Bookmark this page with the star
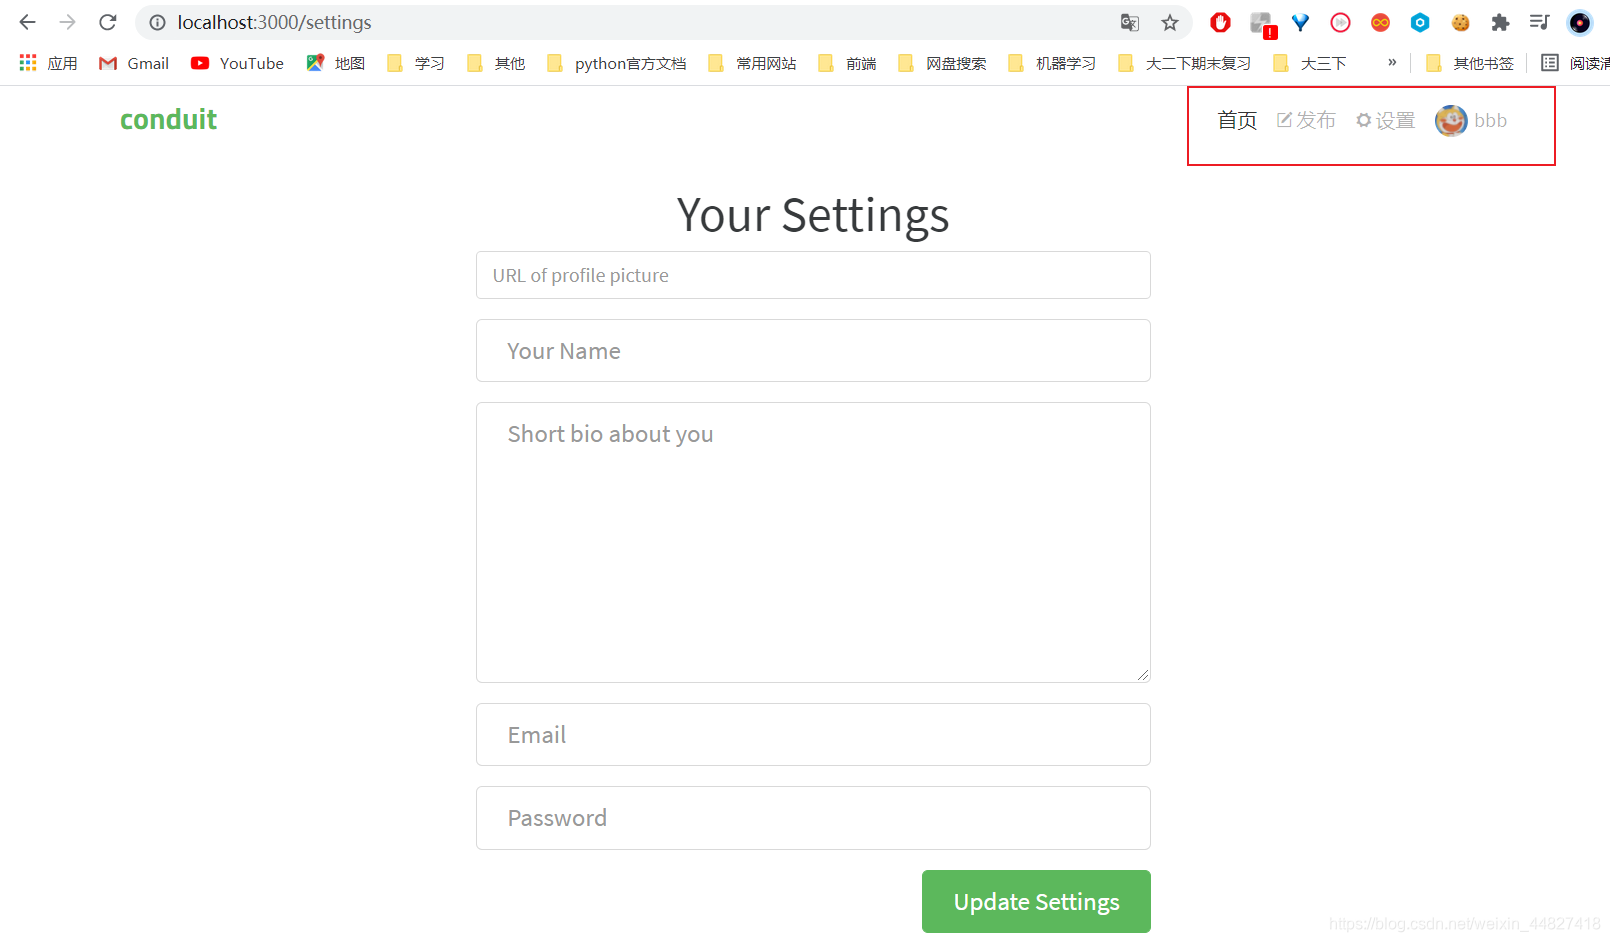 pyautogui.click(x=1170, y=22)
